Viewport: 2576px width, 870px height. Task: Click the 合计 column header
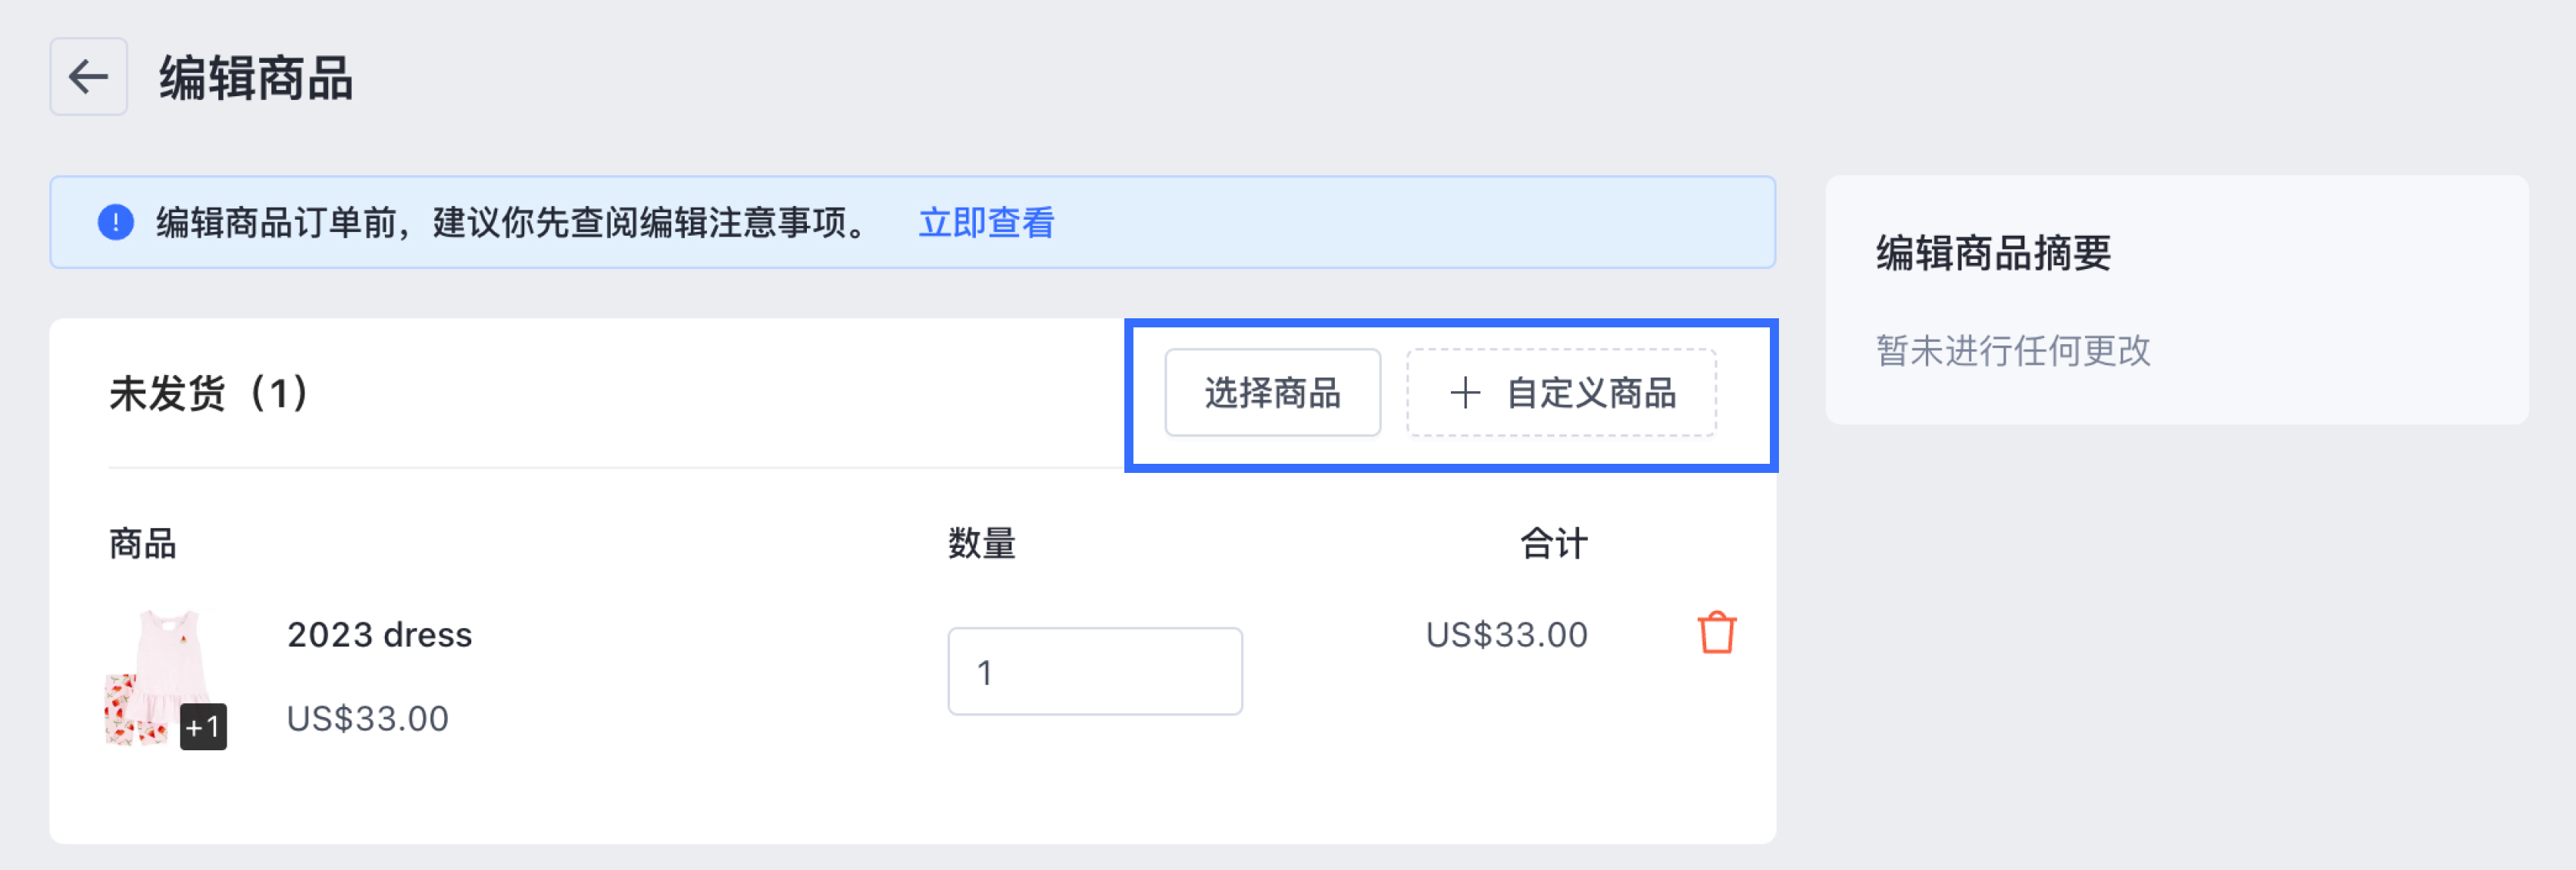[1553, 544]
